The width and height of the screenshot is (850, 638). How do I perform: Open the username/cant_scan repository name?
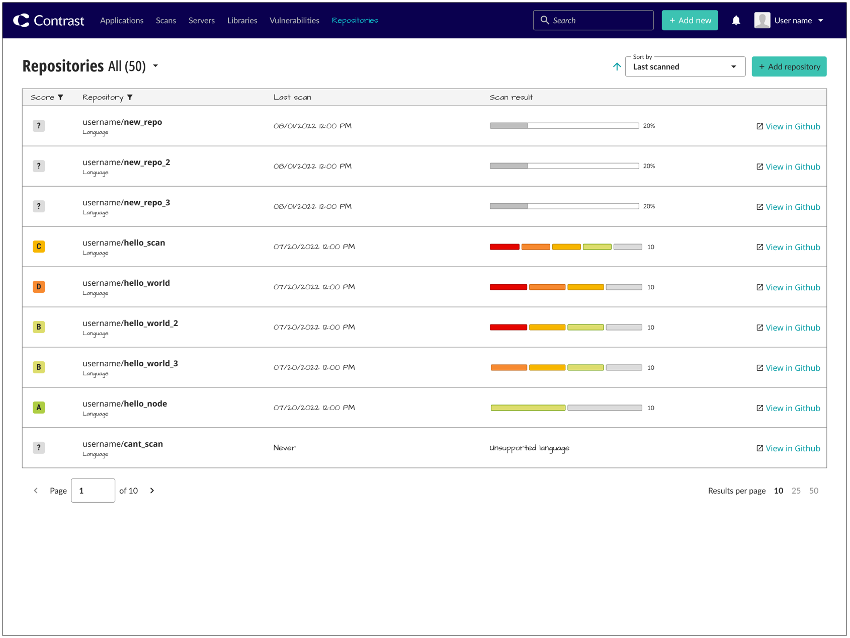point(123,444)
